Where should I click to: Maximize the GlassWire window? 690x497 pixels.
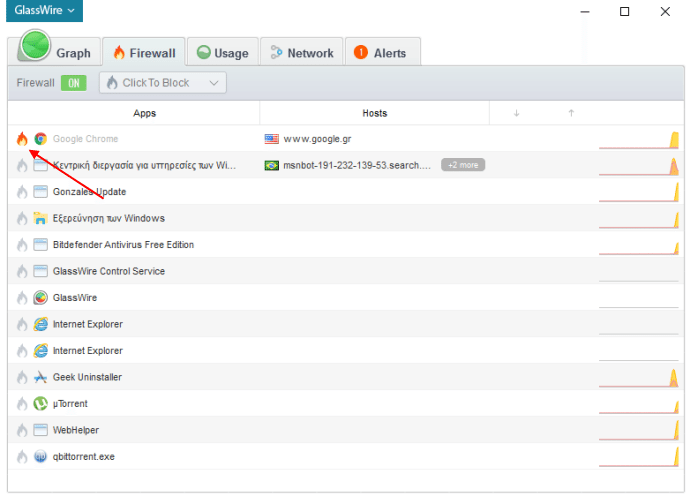tap(624, 11)
